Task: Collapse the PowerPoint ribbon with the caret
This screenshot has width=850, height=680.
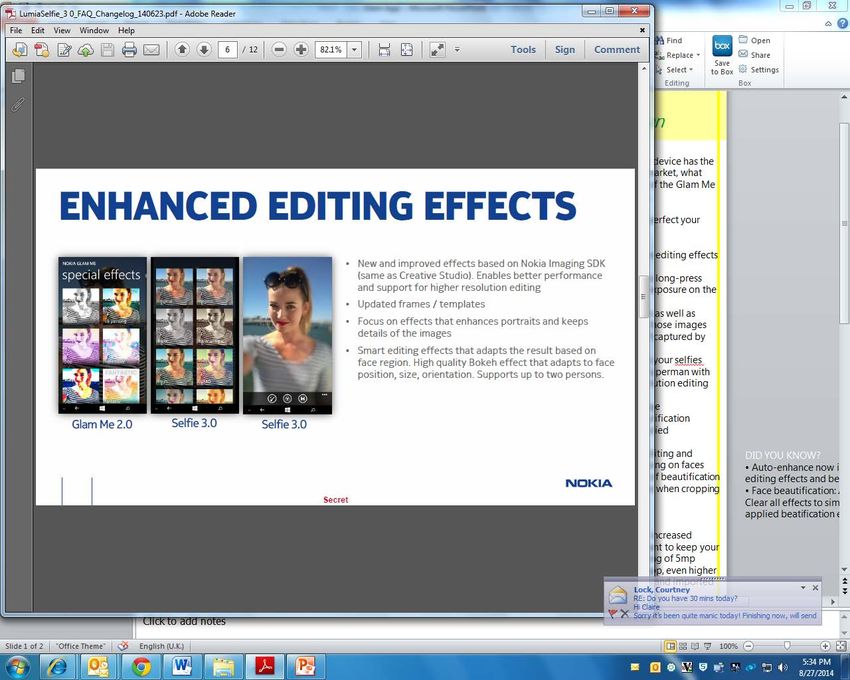Action: point(828,23)
